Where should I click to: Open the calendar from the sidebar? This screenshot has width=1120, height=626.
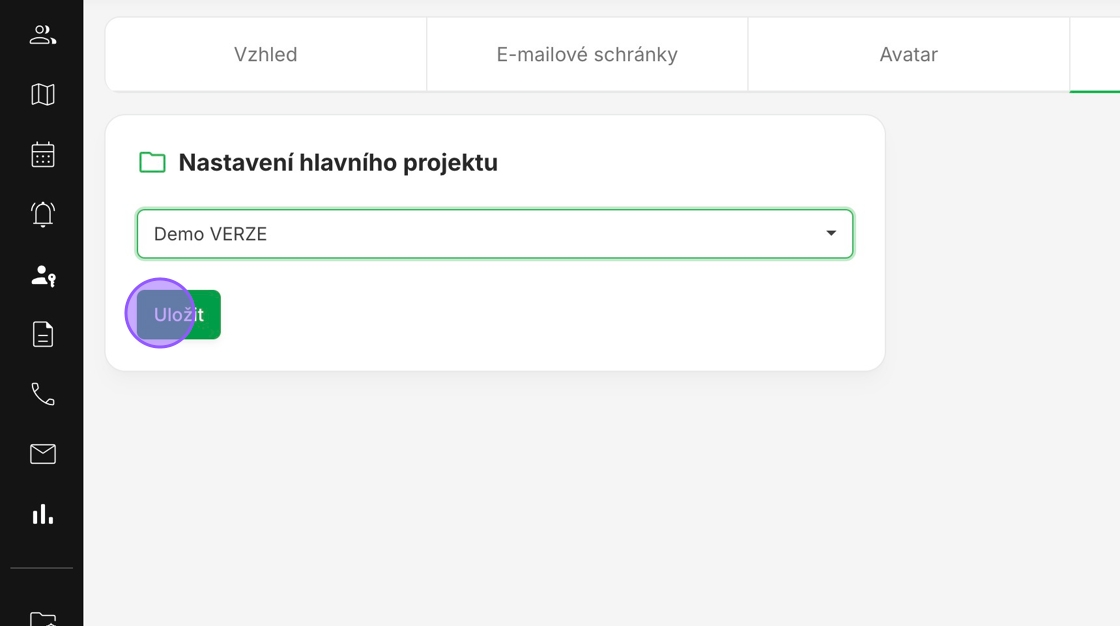42,155
